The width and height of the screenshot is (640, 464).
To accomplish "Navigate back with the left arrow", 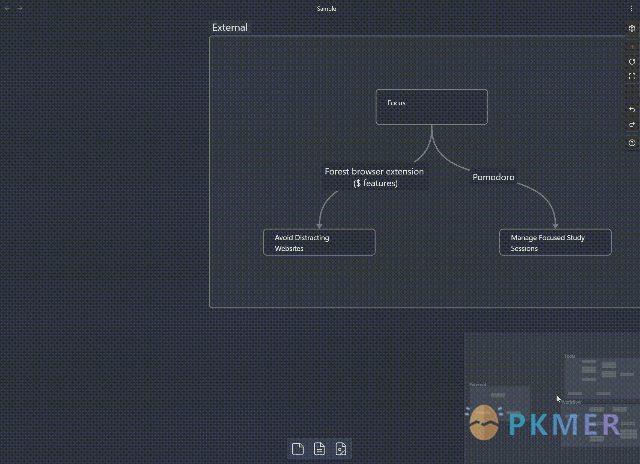I will [7, 8].
